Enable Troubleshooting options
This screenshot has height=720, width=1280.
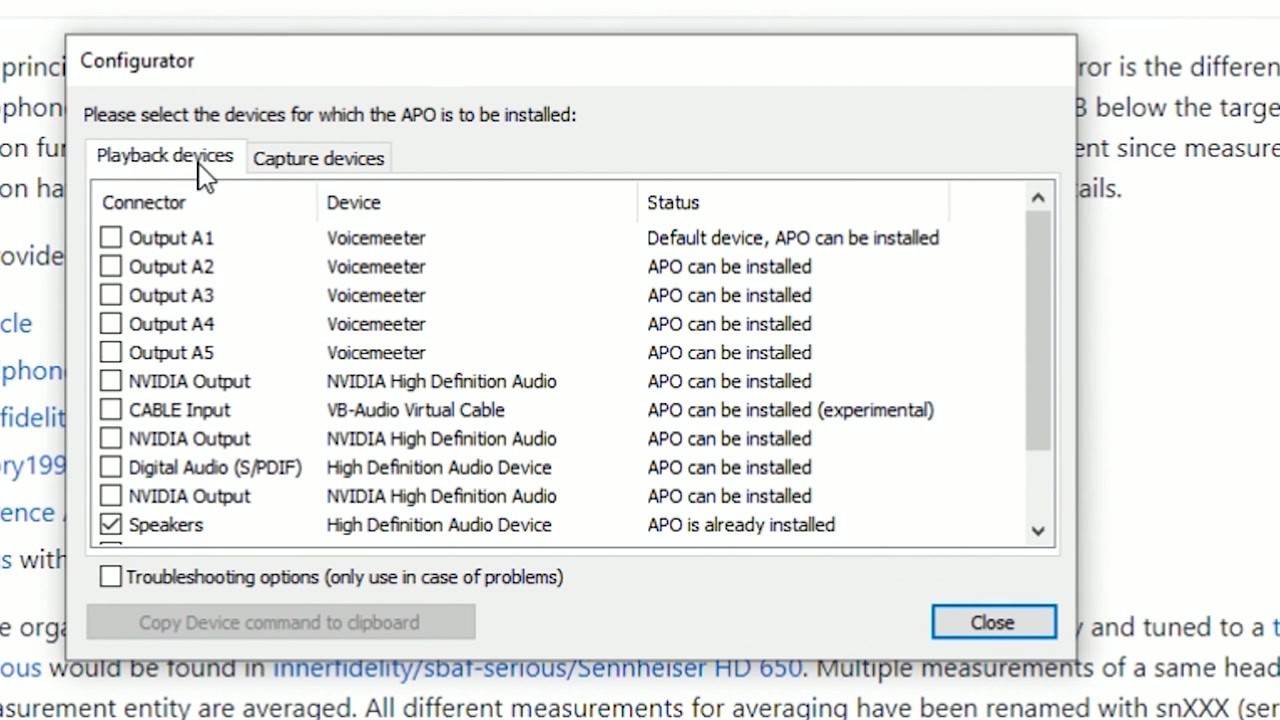(110, 576)
